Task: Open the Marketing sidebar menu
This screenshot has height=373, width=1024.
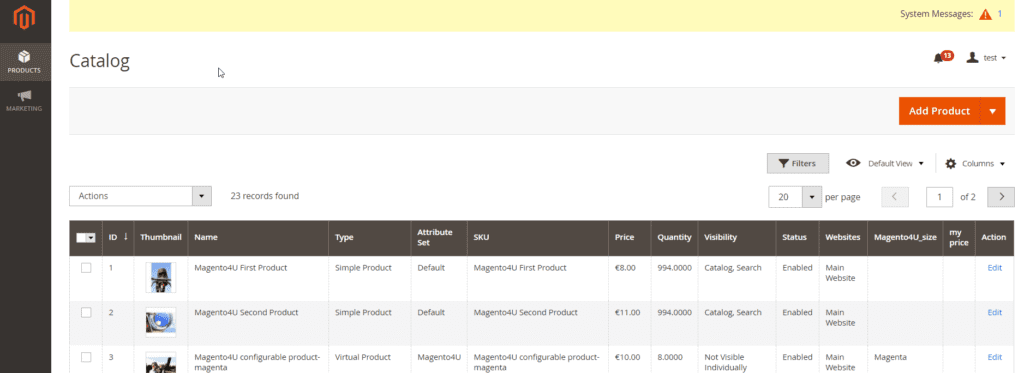Action: click(25, 101)
